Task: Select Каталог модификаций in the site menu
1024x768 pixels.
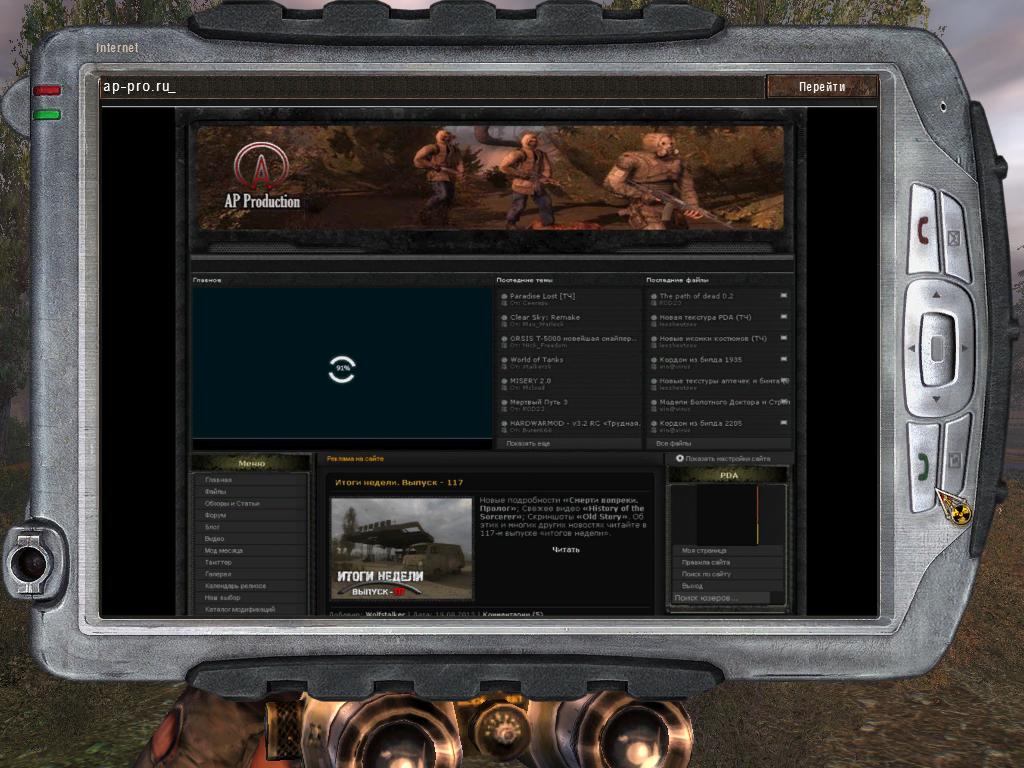Action: click(240, 609)
